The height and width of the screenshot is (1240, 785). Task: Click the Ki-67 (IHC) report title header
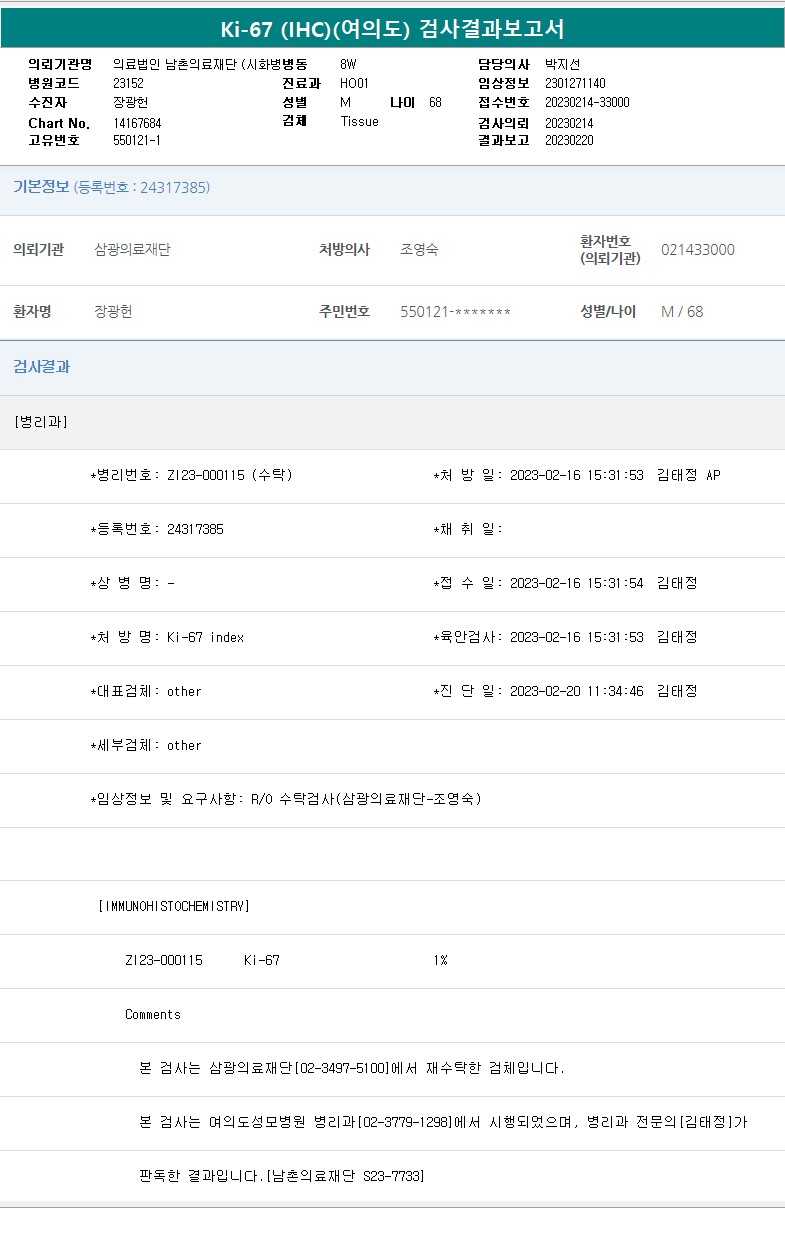(392, 28)
